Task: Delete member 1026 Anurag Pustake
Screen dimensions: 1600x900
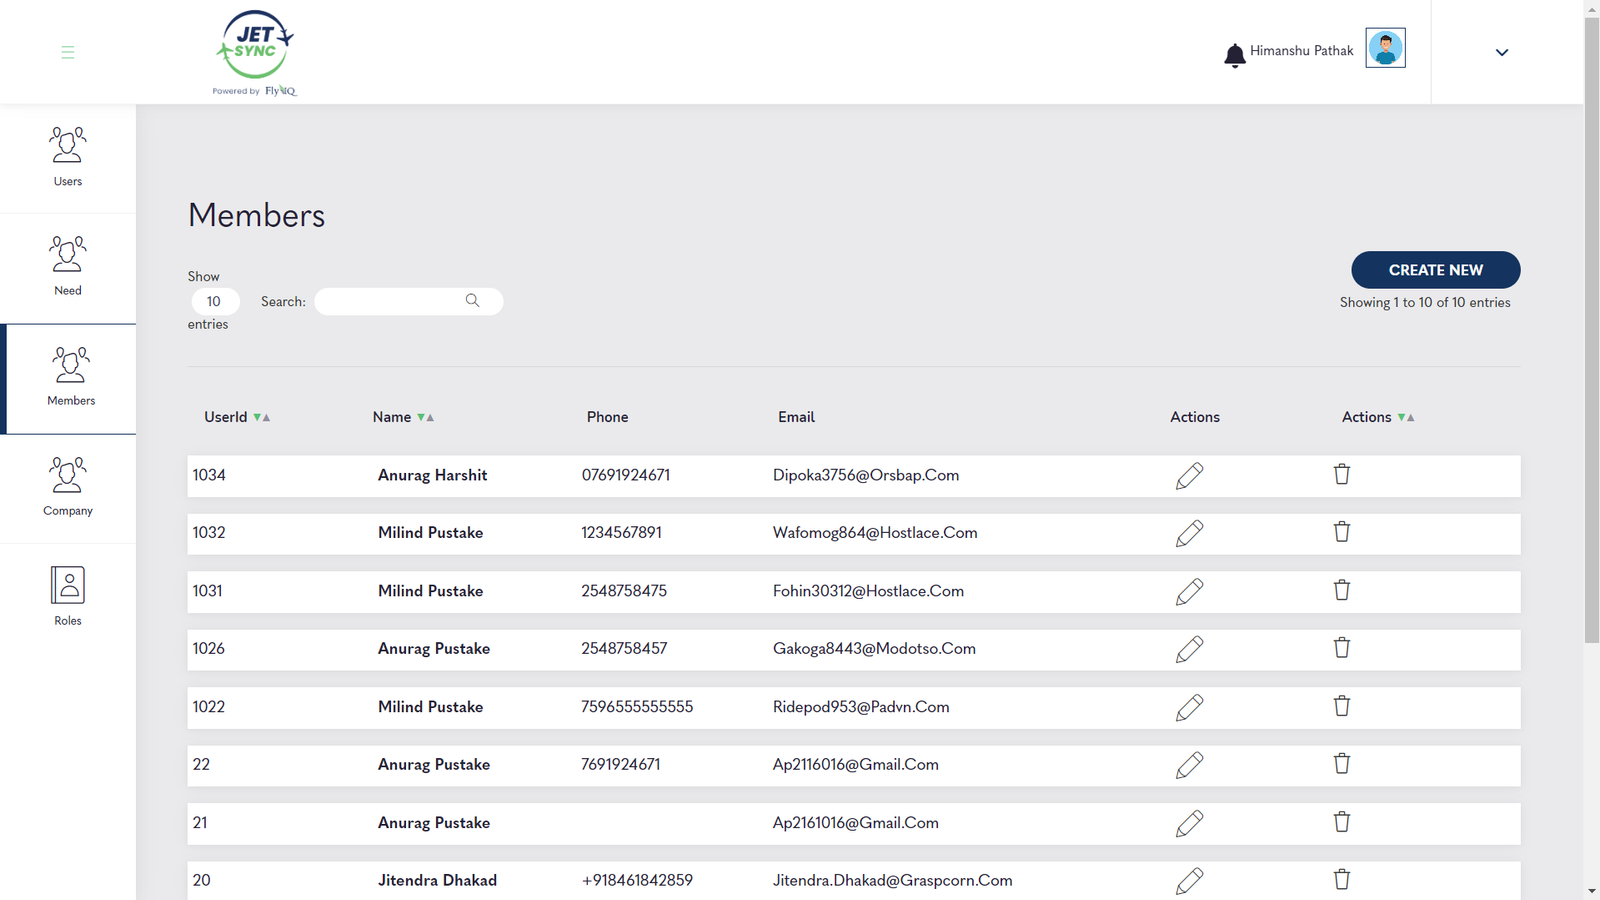Action: click(x=1342, y=648)
